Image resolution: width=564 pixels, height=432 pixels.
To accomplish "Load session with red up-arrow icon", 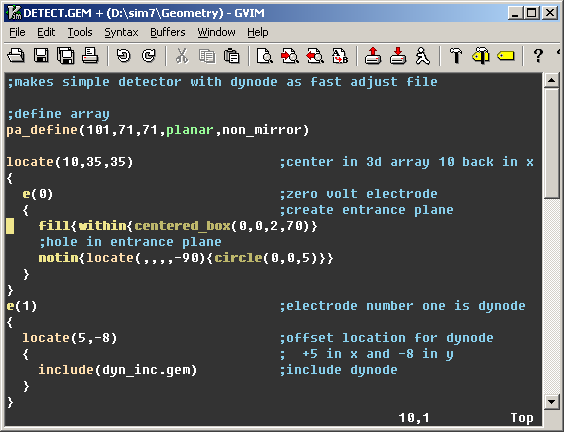I will pos(373,56).
